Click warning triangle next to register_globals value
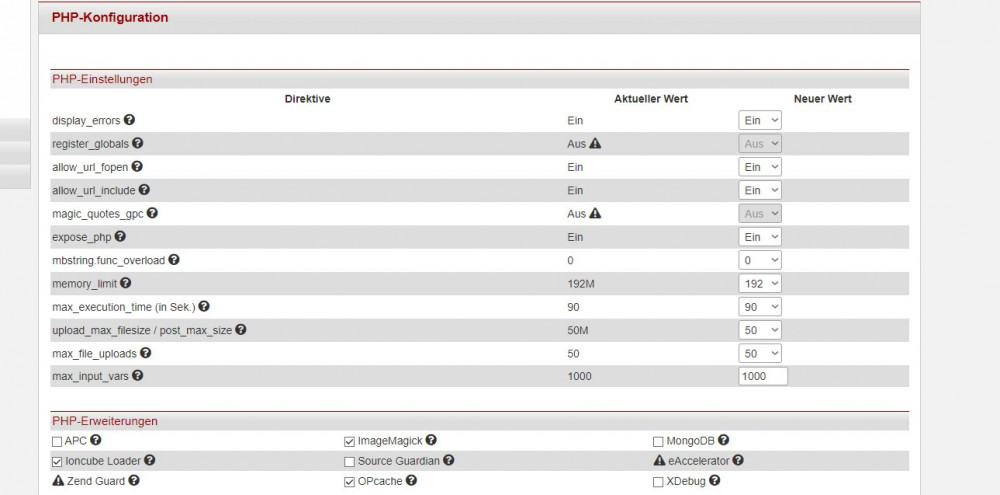The width and height of the screenshot is (1000, 495). (x=595, y=144)
